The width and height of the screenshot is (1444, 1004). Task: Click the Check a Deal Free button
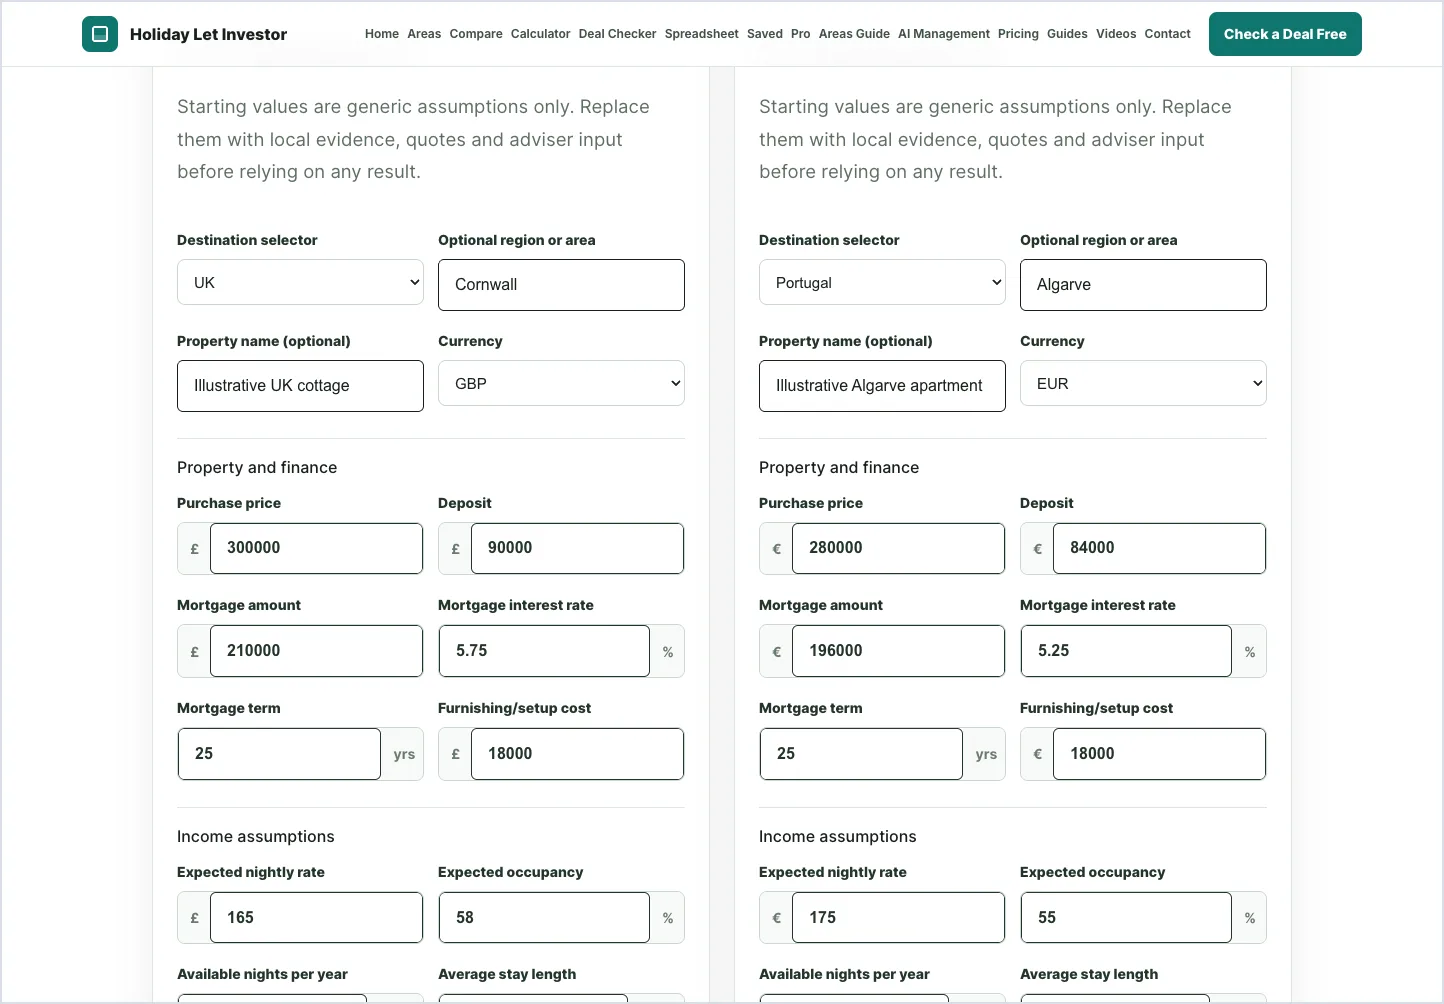click(1285, 34)
